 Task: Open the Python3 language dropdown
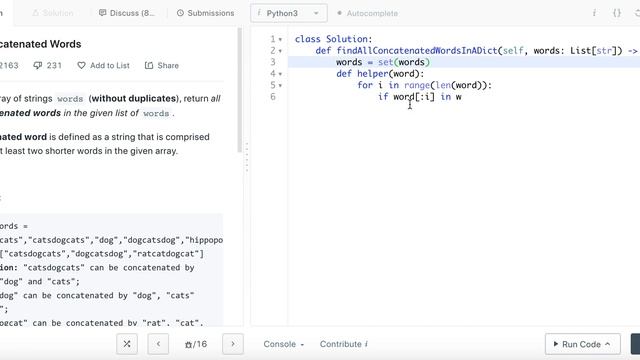pos(289,13)
